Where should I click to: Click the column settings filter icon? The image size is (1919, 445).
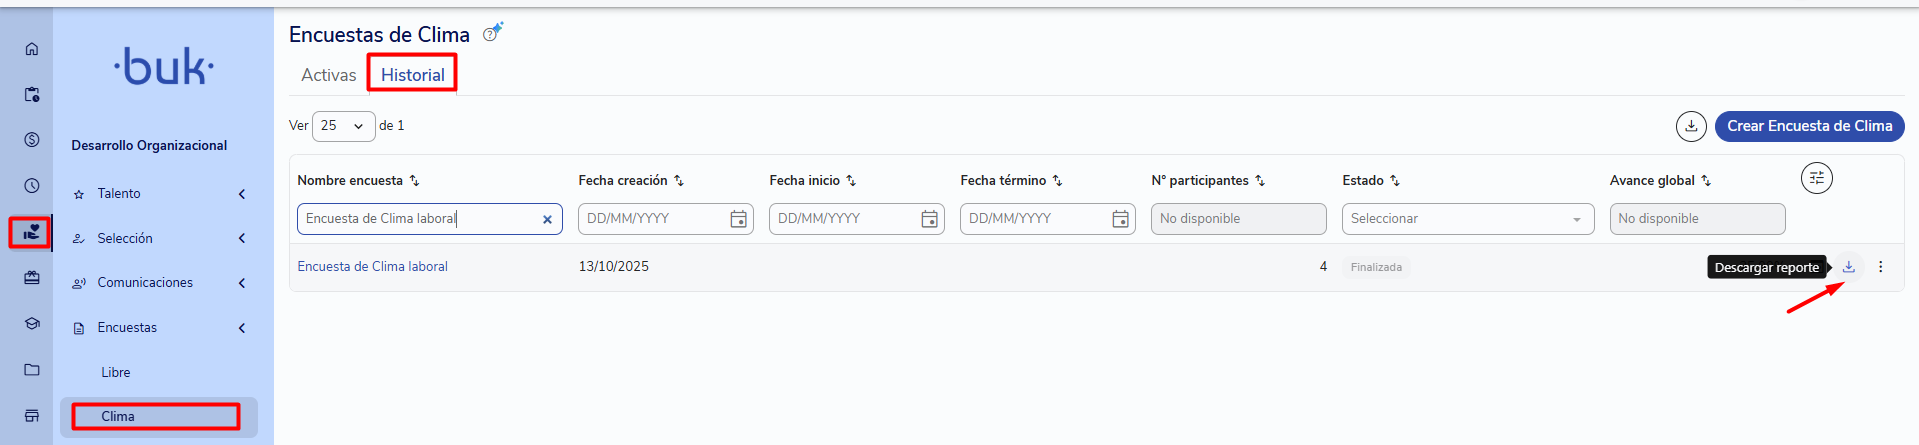[x=1817, y=178]
